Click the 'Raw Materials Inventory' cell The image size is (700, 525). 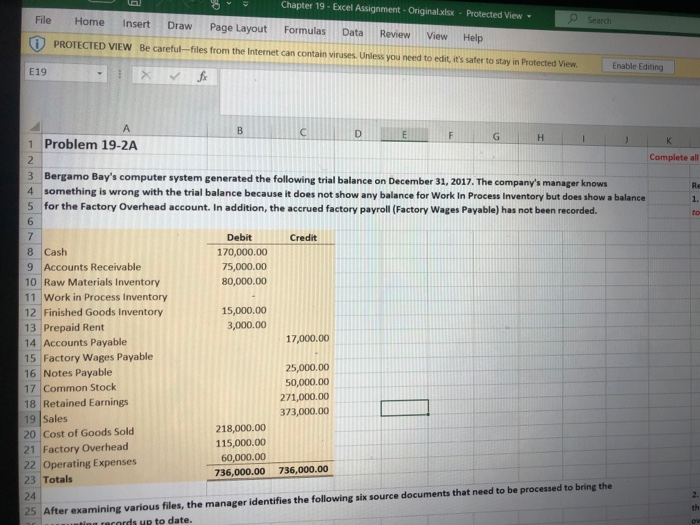pos(101,282)
